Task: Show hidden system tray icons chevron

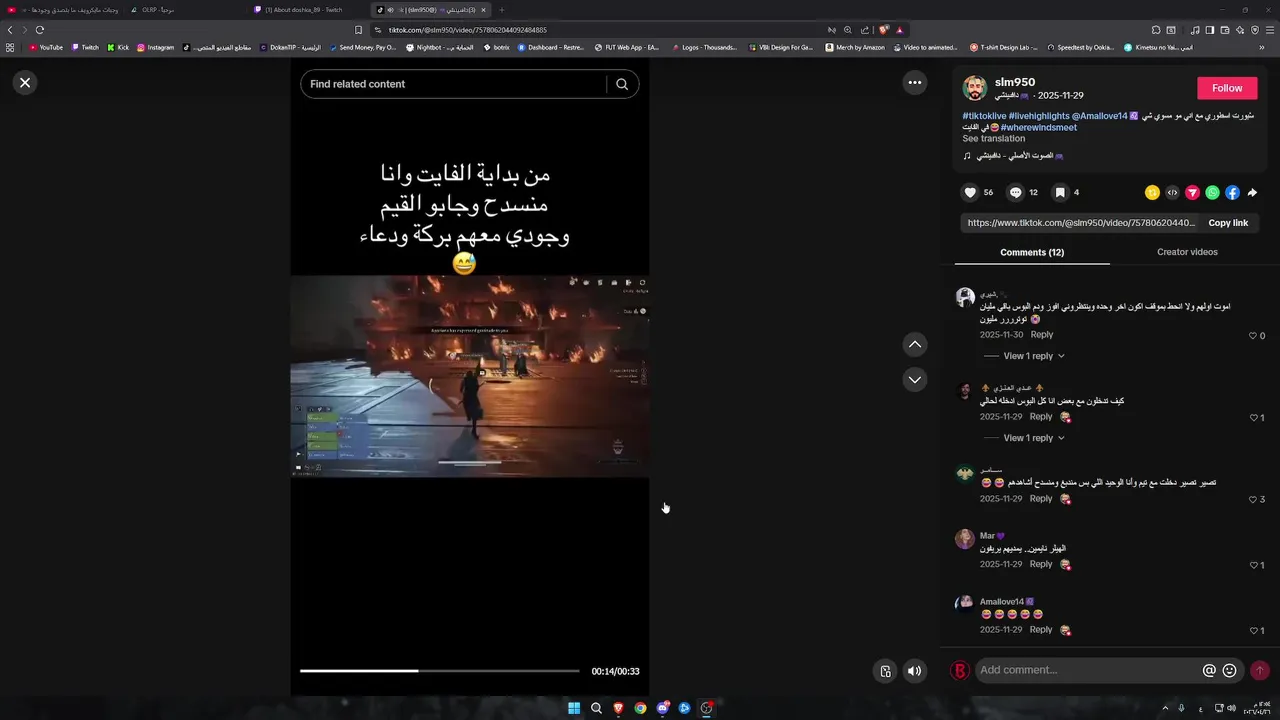Action: [1165, 708]
